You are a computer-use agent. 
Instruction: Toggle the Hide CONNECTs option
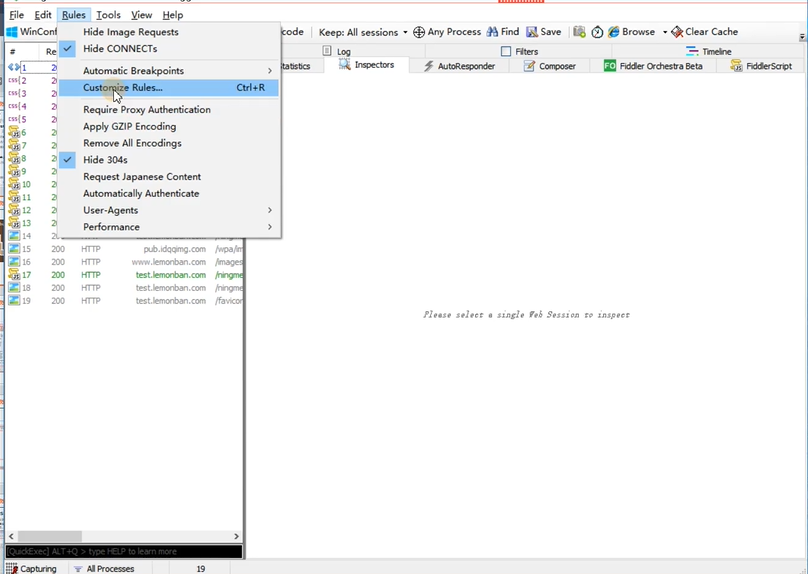pyautogui.click(x=120, y=48)
